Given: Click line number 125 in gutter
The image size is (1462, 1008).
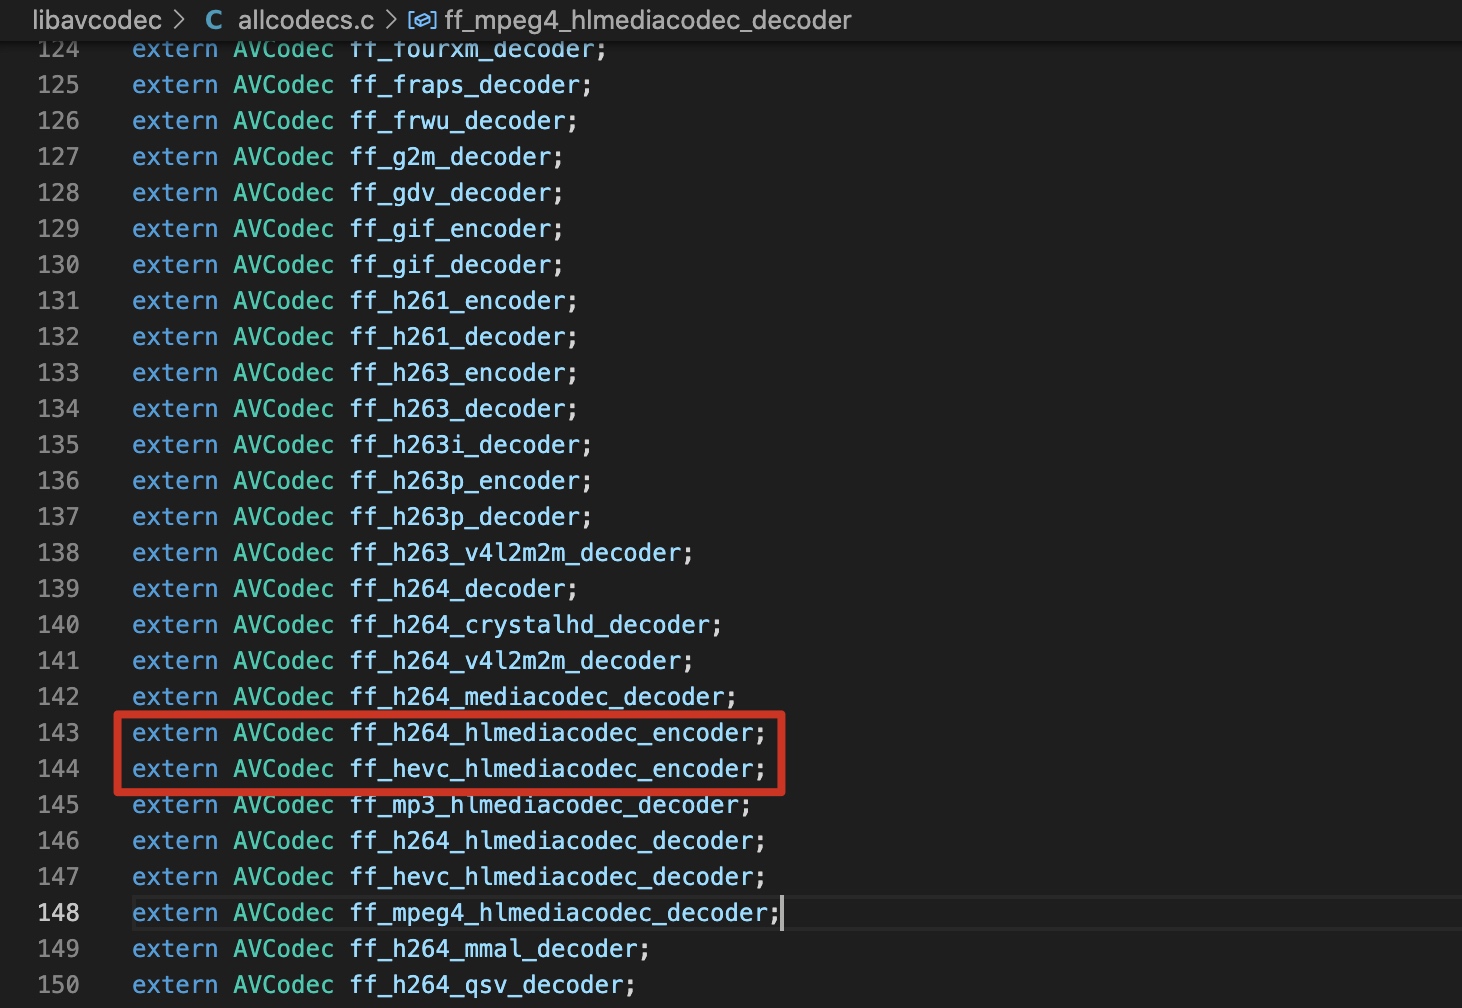Looking at the screenshot, I should click(58, 85).
